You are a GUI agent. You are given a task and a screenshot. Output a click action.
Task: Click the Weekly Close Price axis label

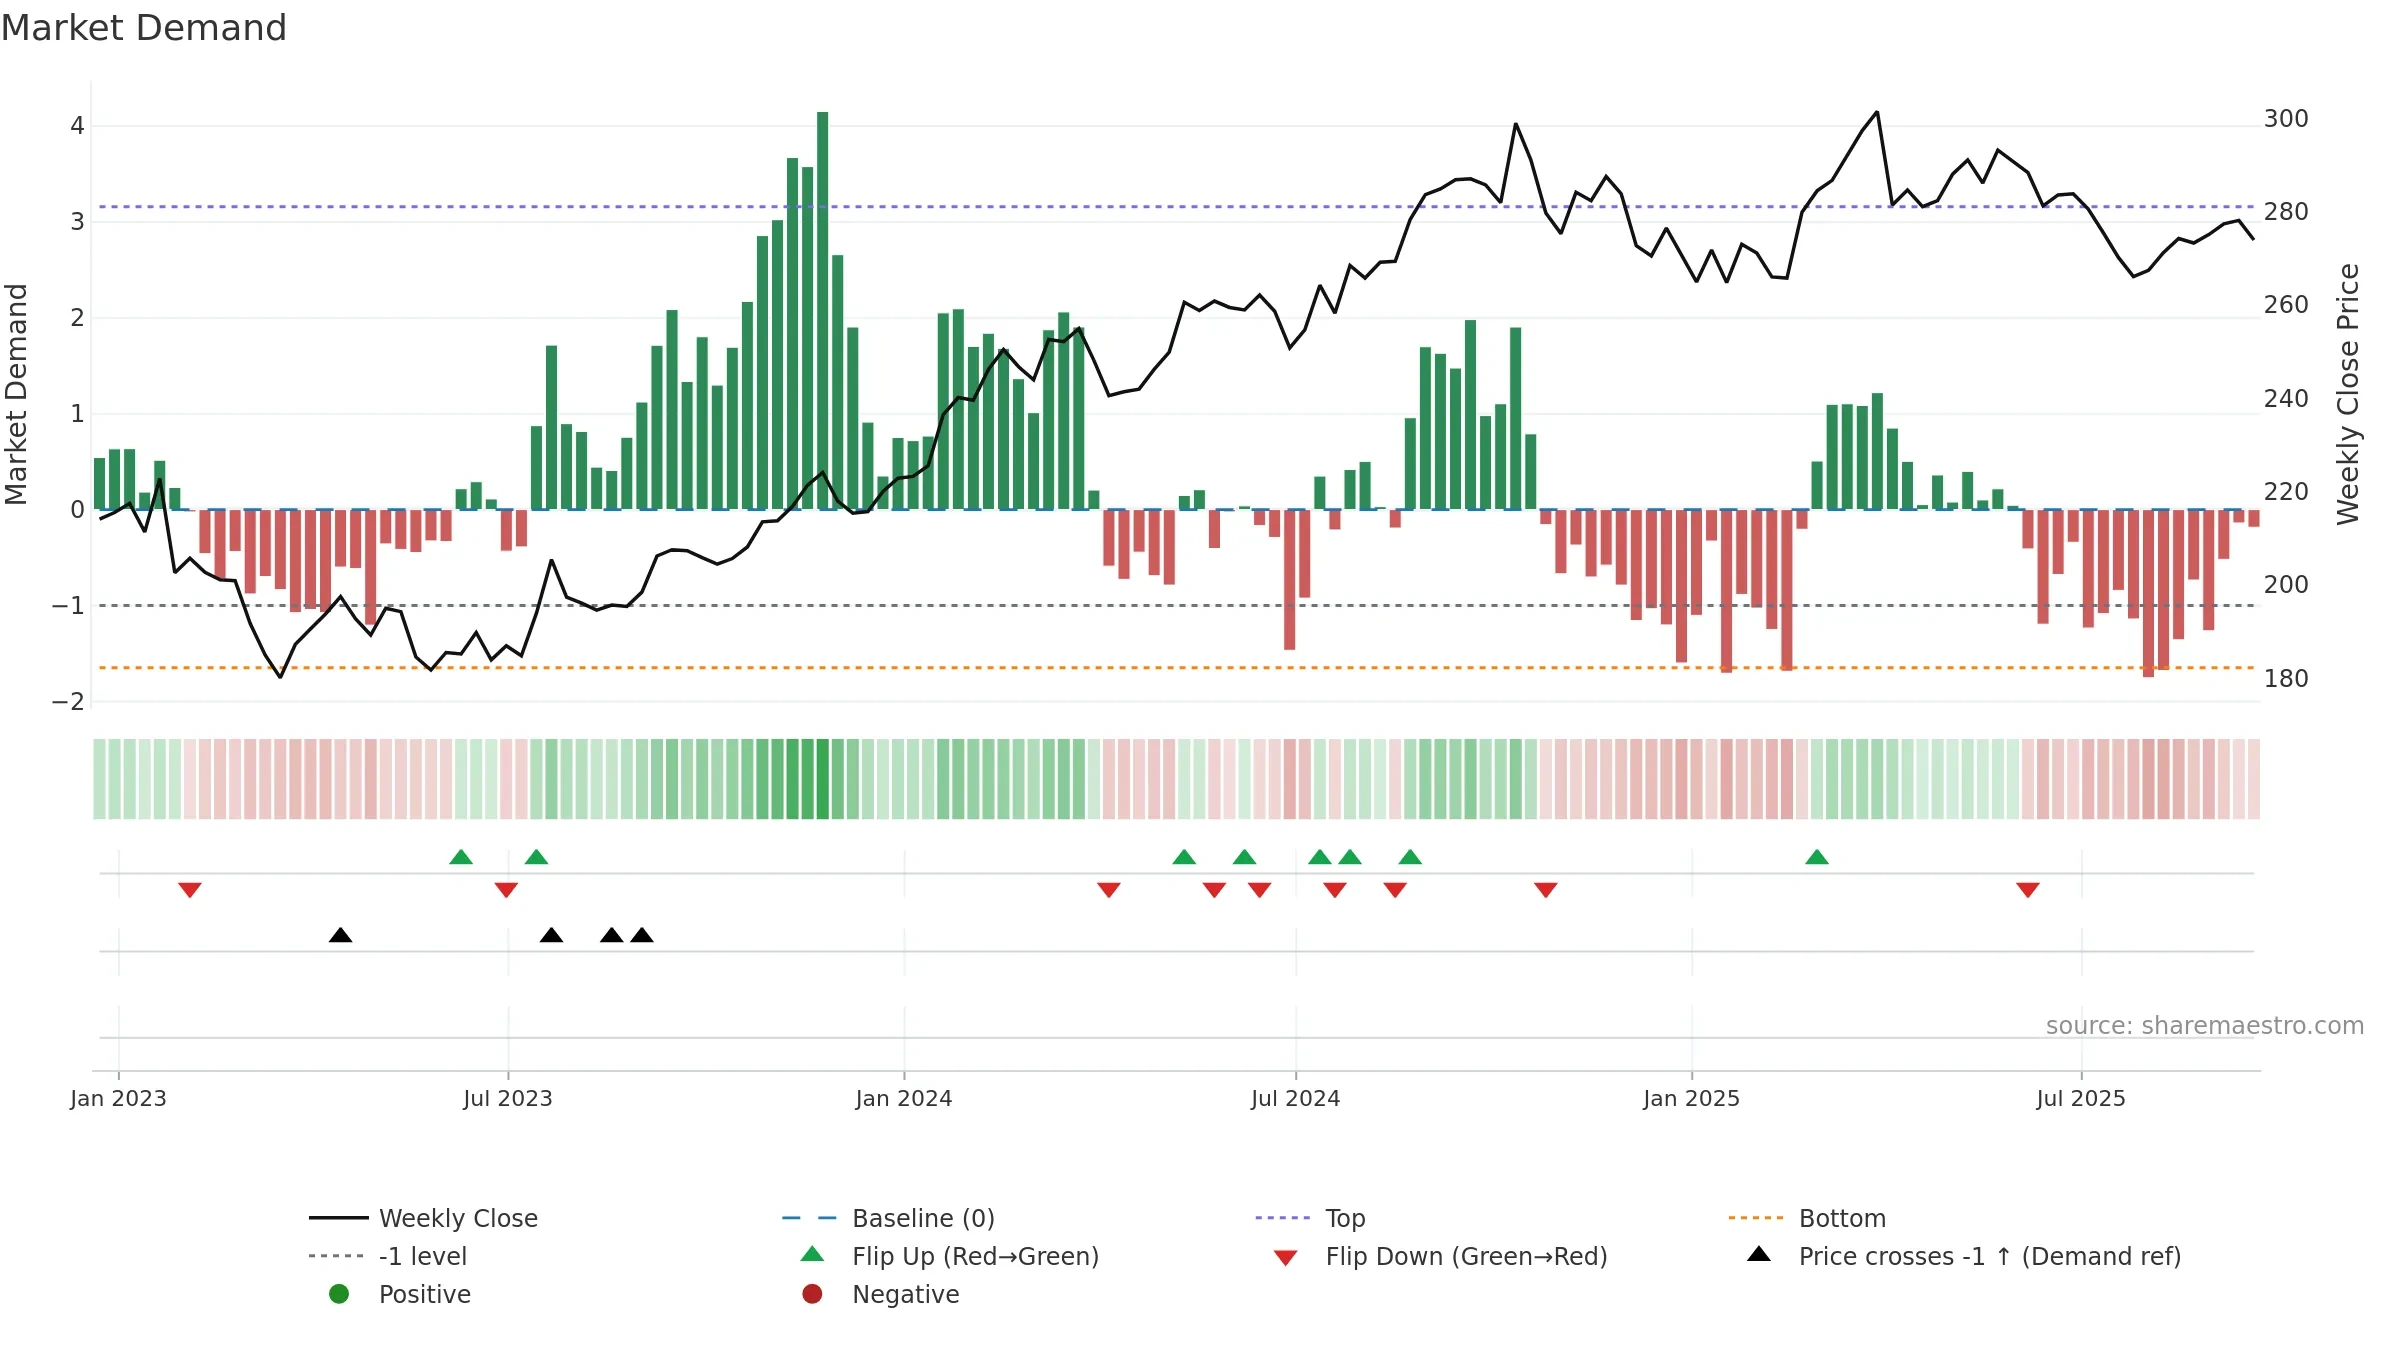2348,394
